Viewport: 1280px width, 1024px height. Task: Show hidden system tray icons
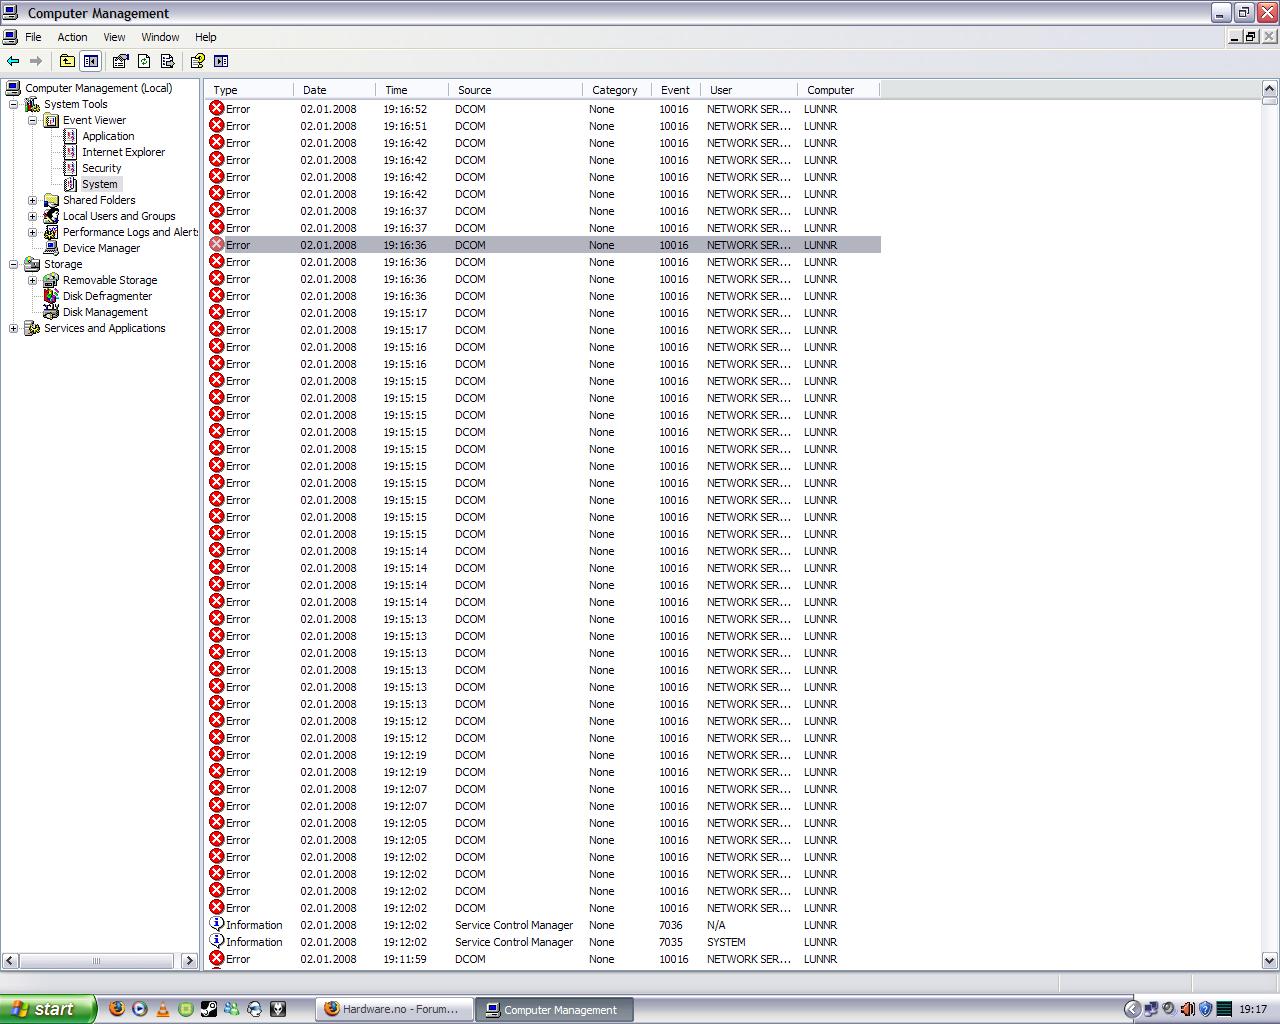1132,1009
